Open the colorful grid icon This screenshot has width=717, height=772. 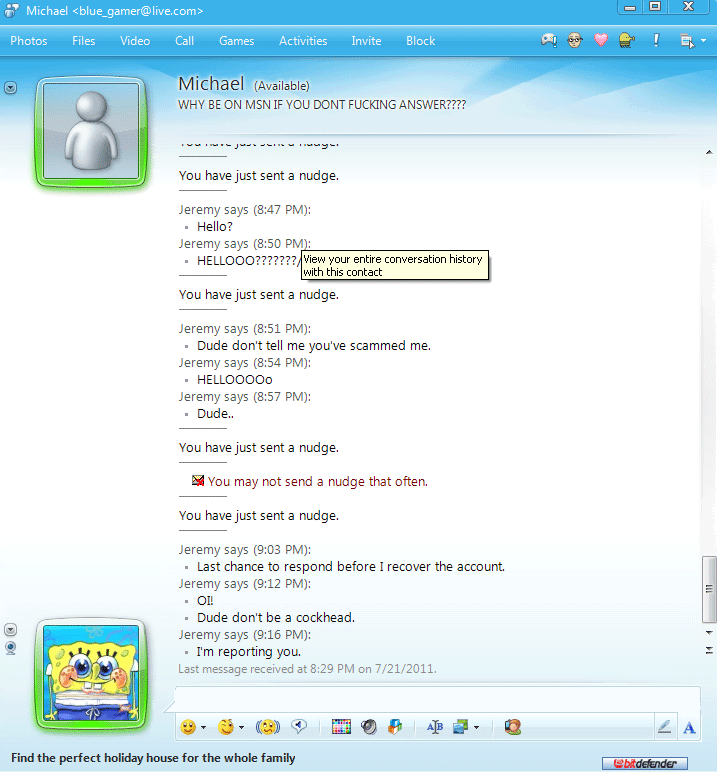[x=341, y=727]
